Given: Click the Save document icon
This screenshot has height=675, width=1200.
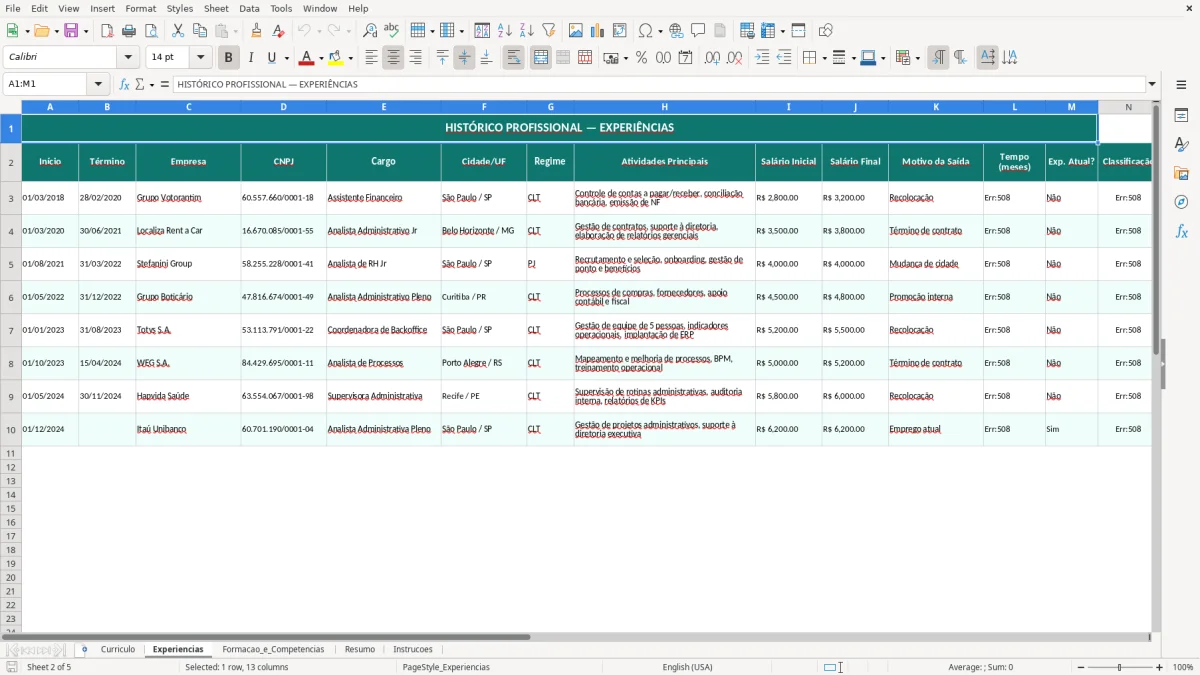Looking at the screenshot, I should click(x=71, y=31).
